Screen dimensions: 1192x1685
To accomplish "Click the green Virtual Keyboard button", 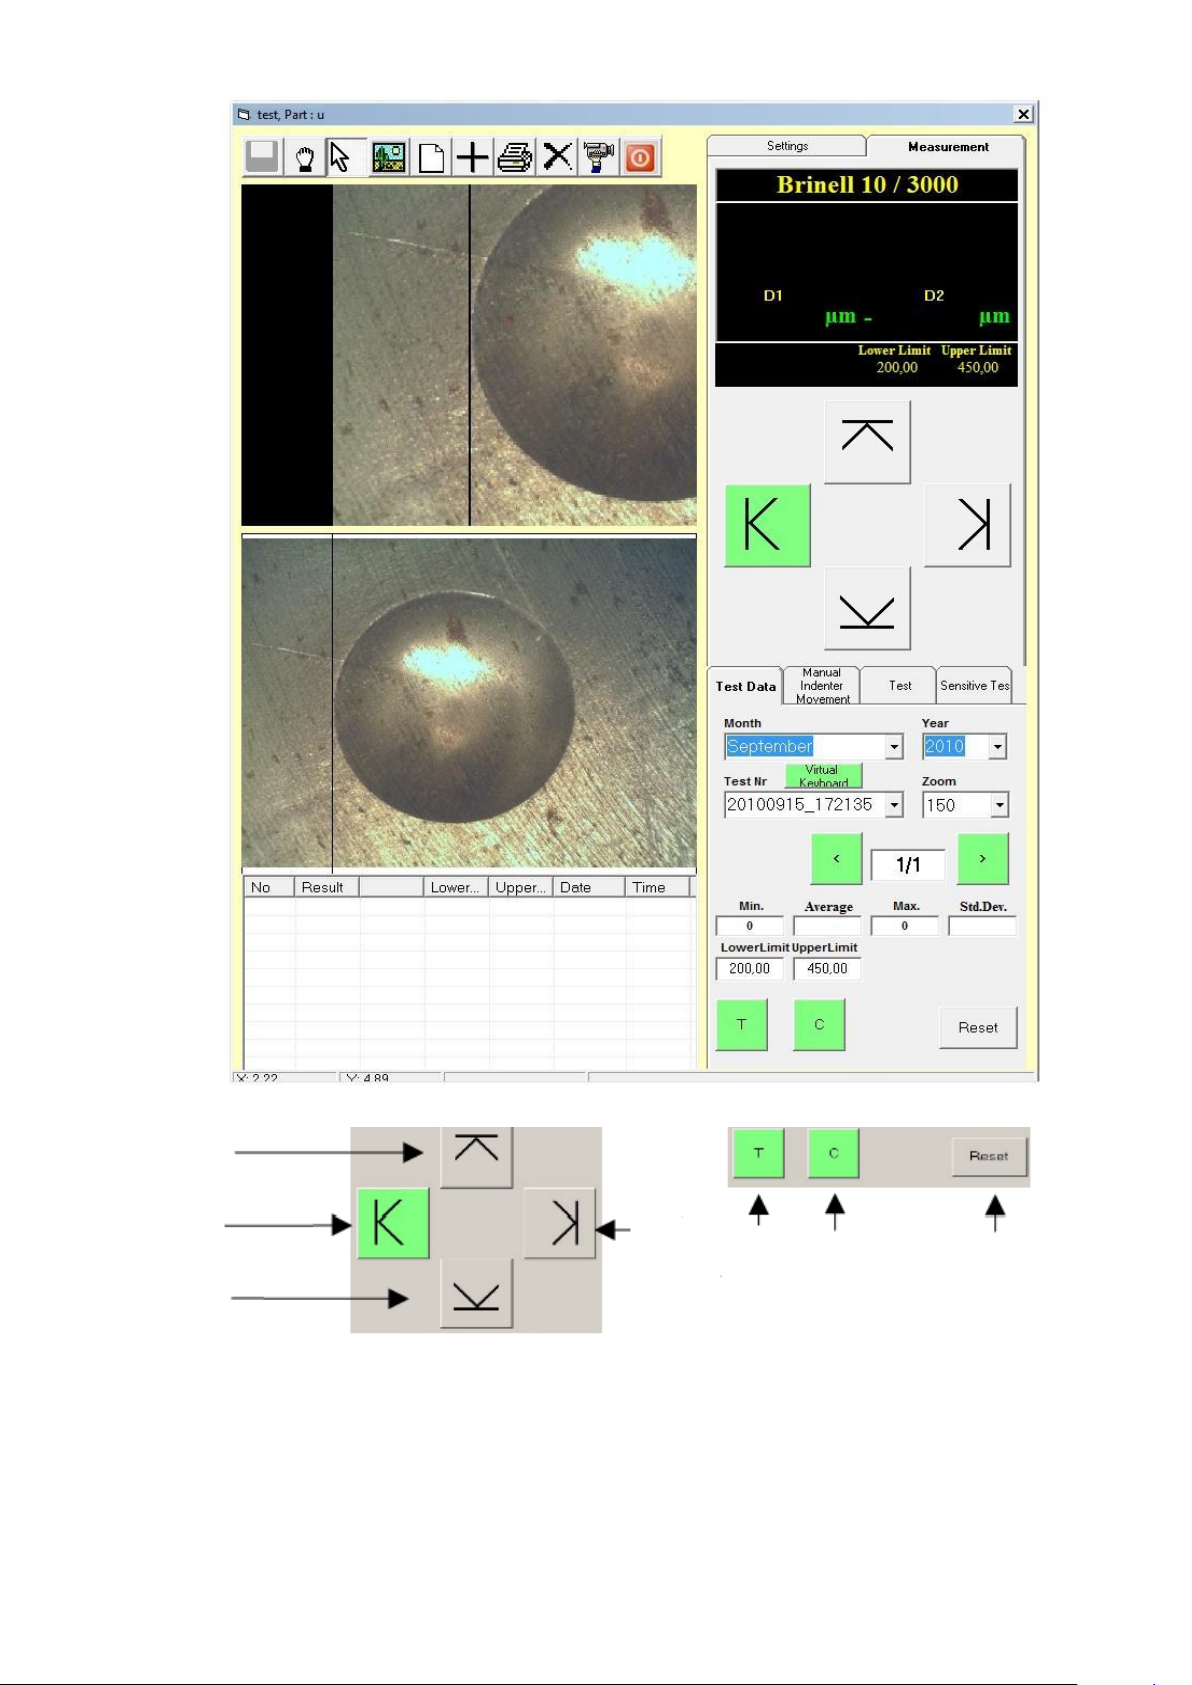I will pos(823,776).
